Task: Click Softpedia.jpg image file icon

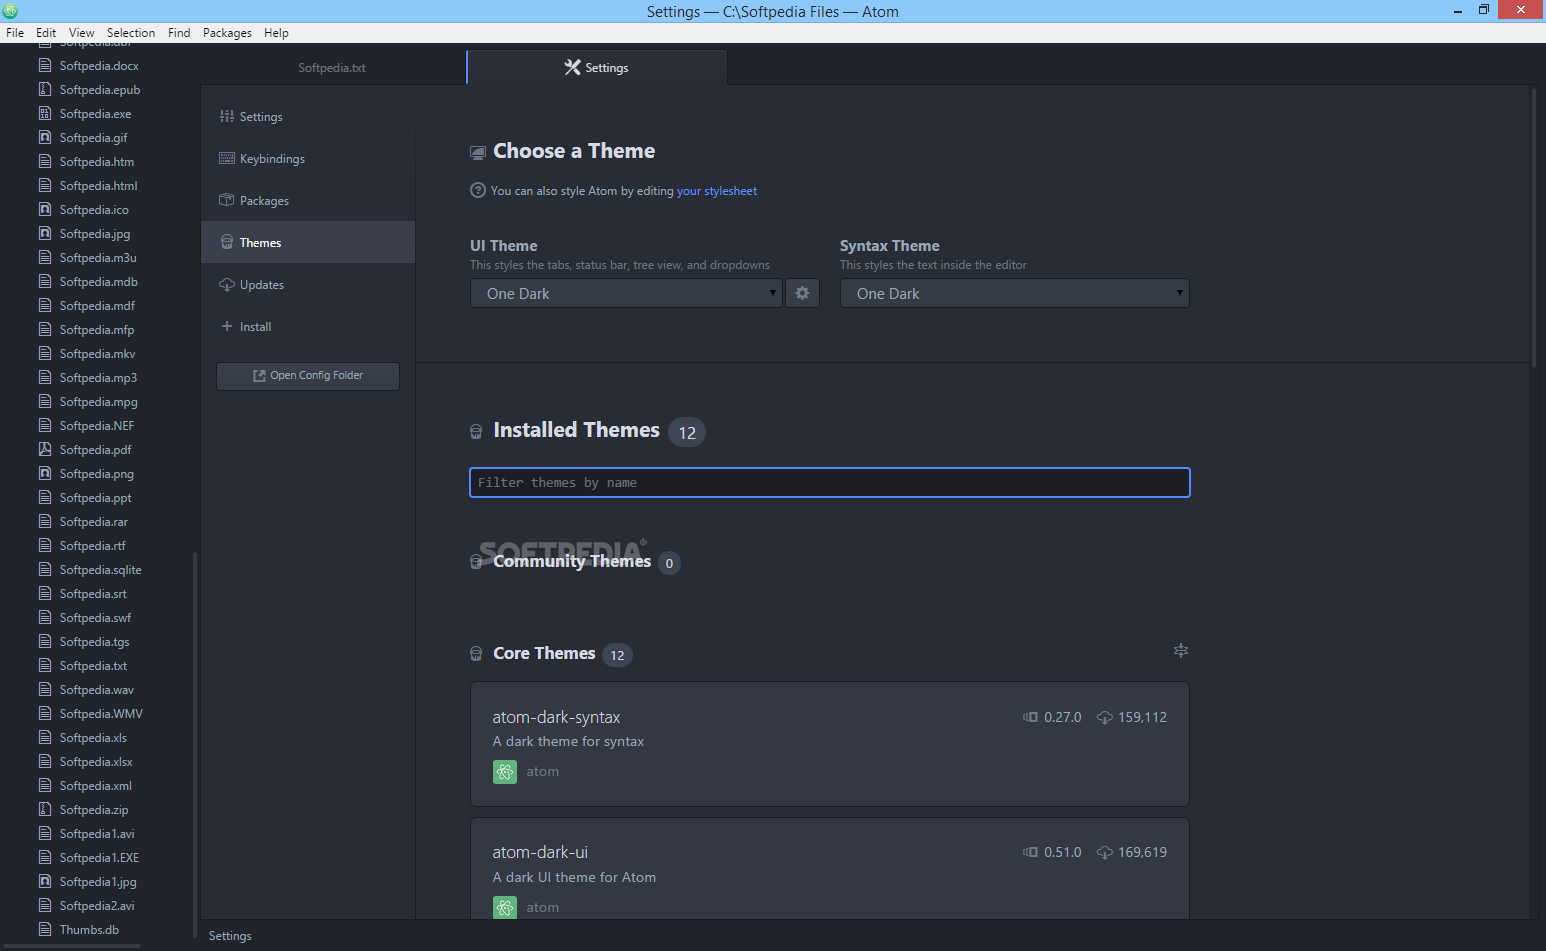Action: pos(45,233)
